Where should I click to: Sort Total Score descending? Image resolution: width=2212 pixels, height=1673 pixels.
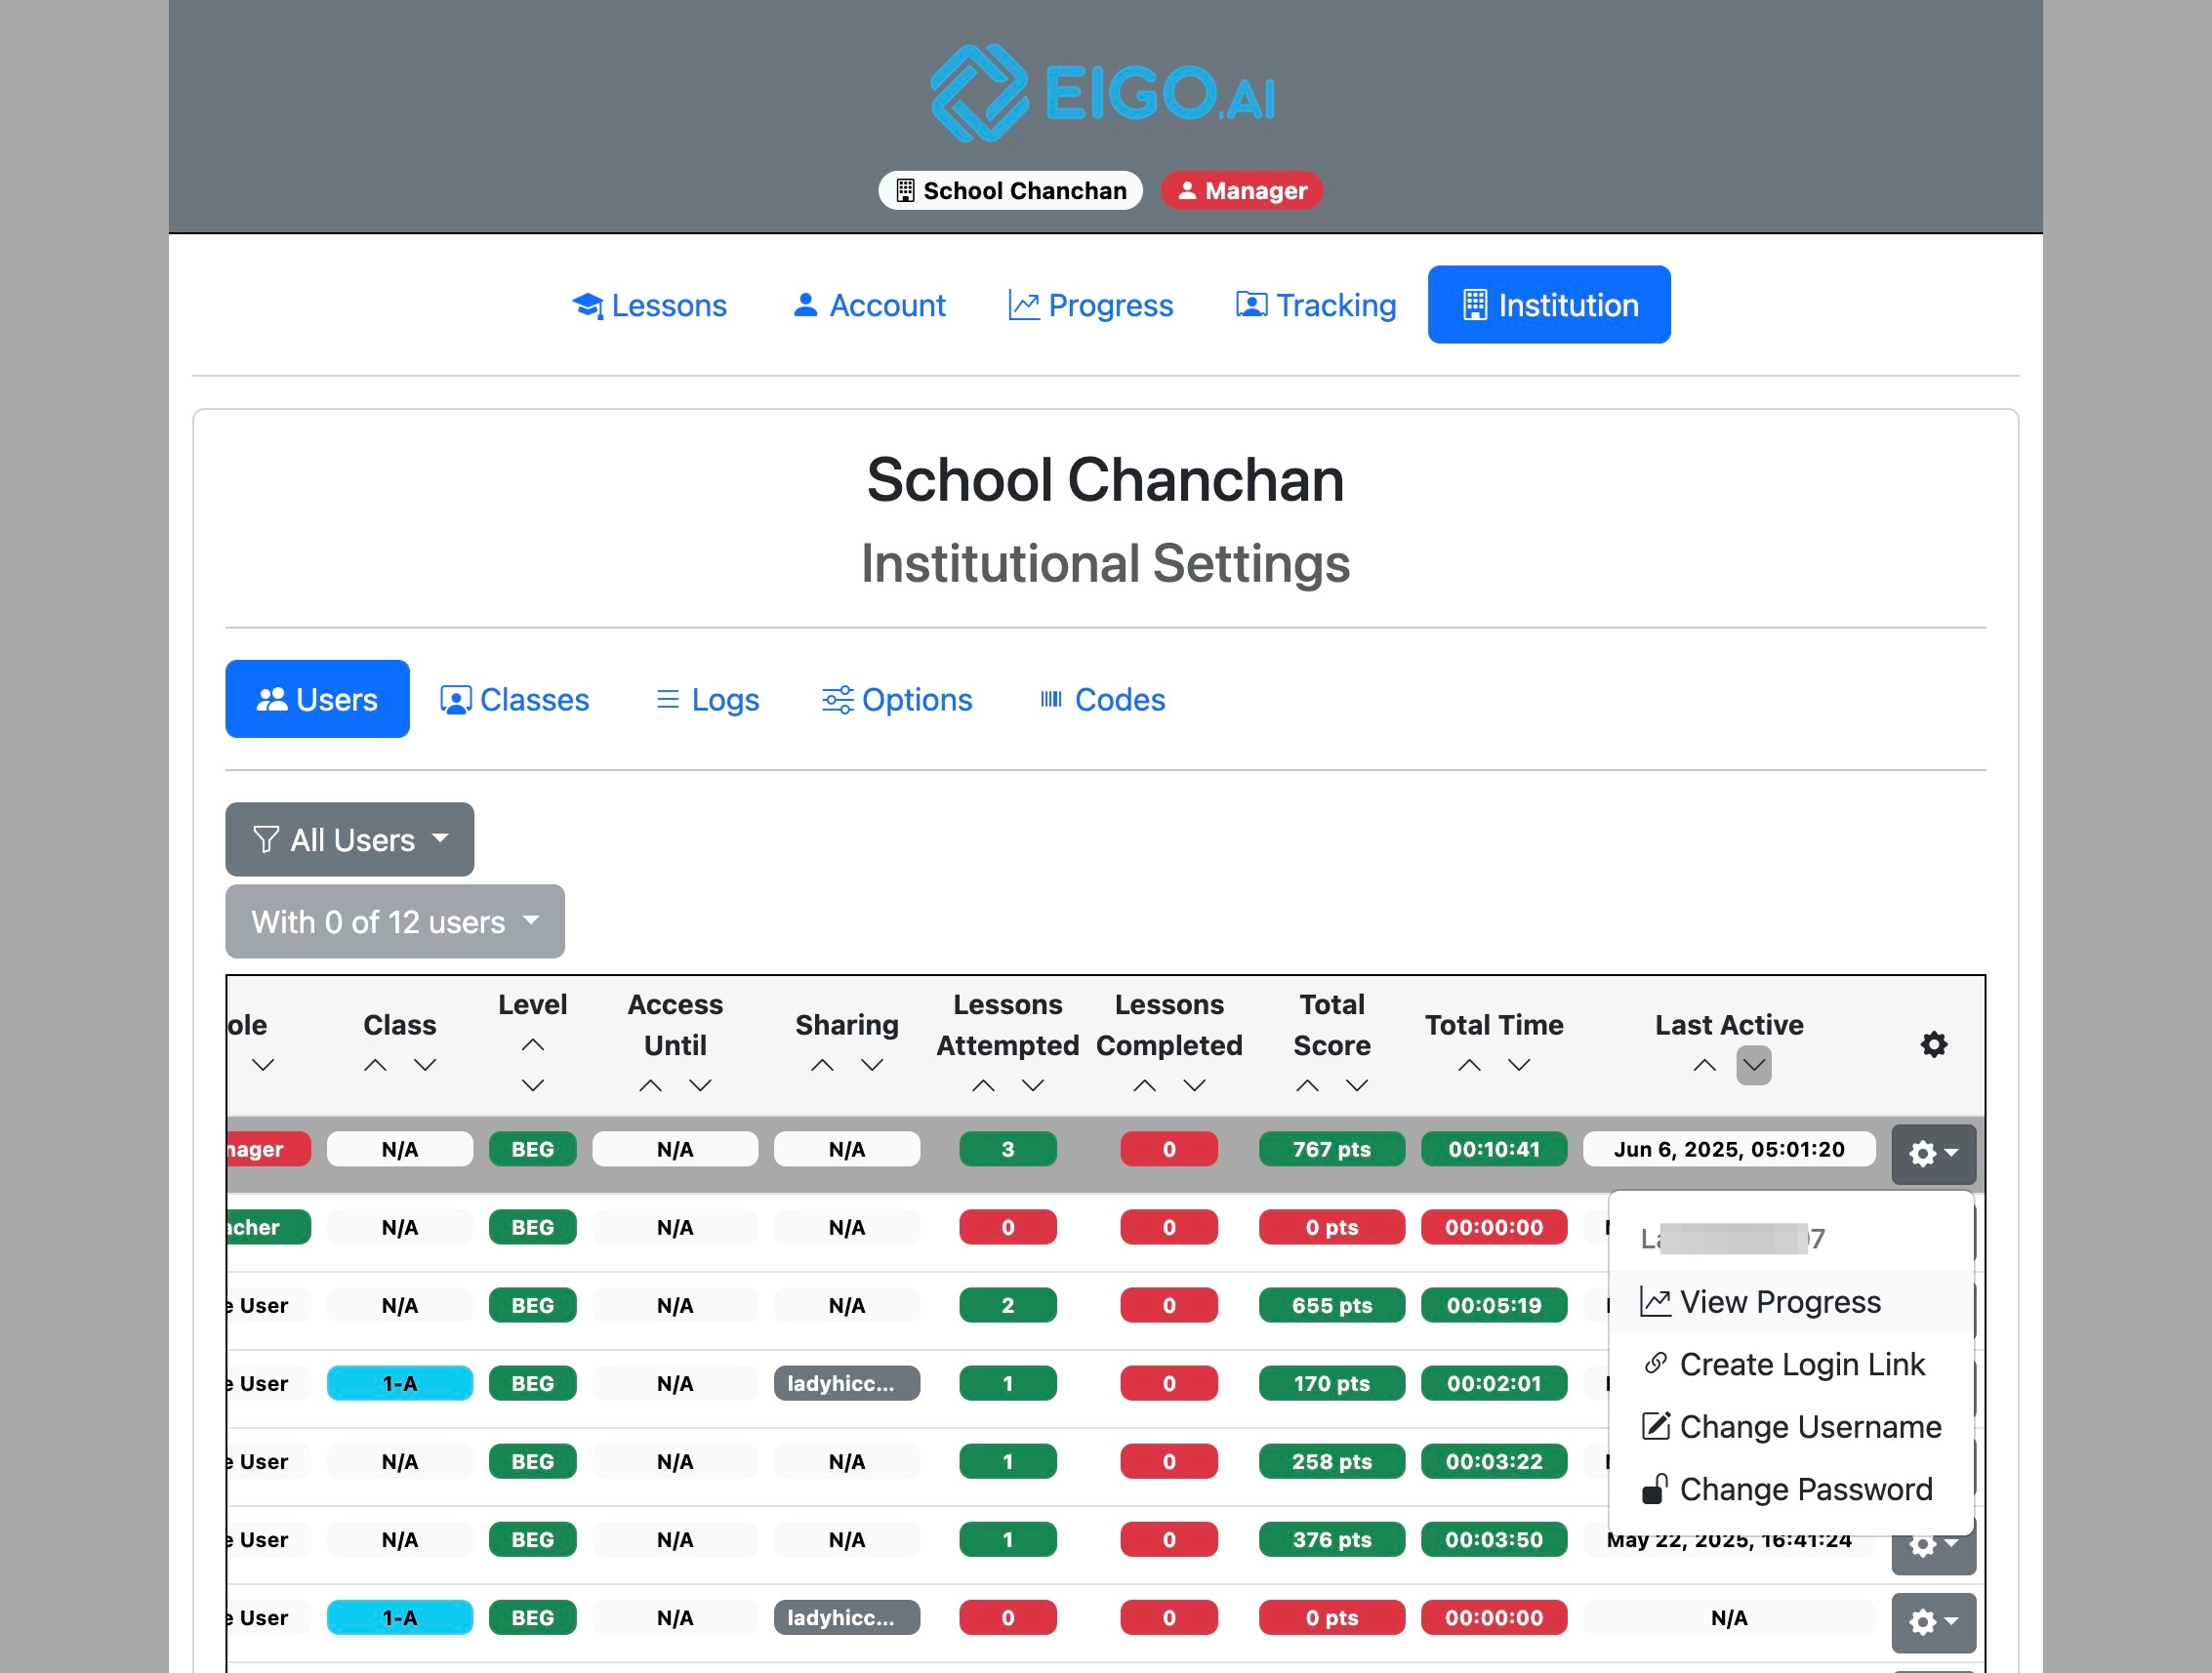1357,1086
